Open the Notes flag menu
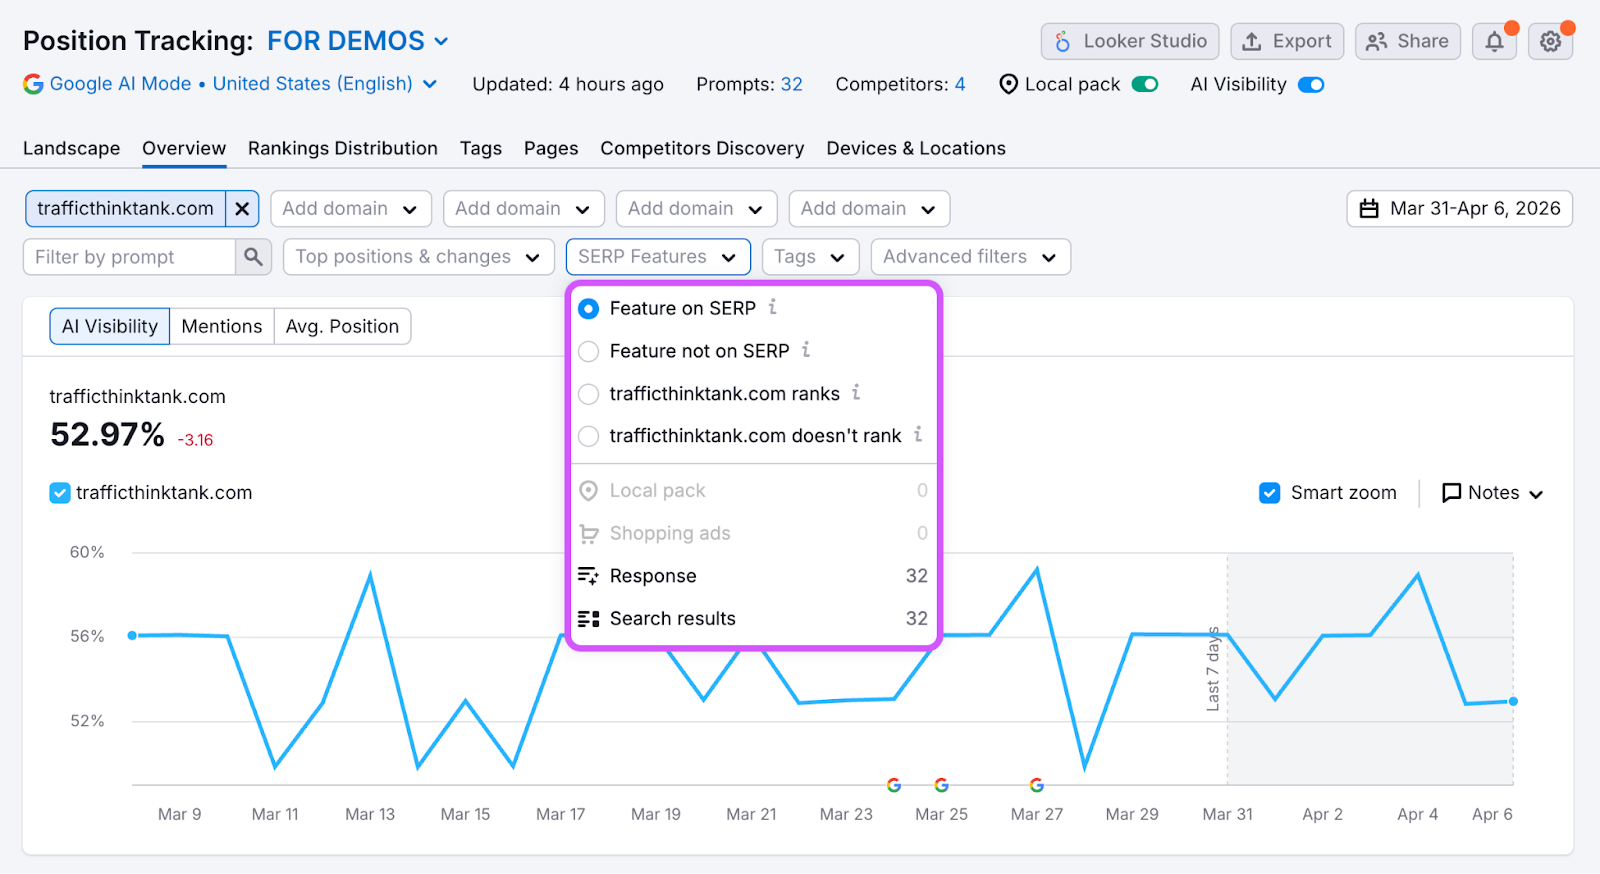Viewport: 1600px width, 874px height. (1492, 493)
